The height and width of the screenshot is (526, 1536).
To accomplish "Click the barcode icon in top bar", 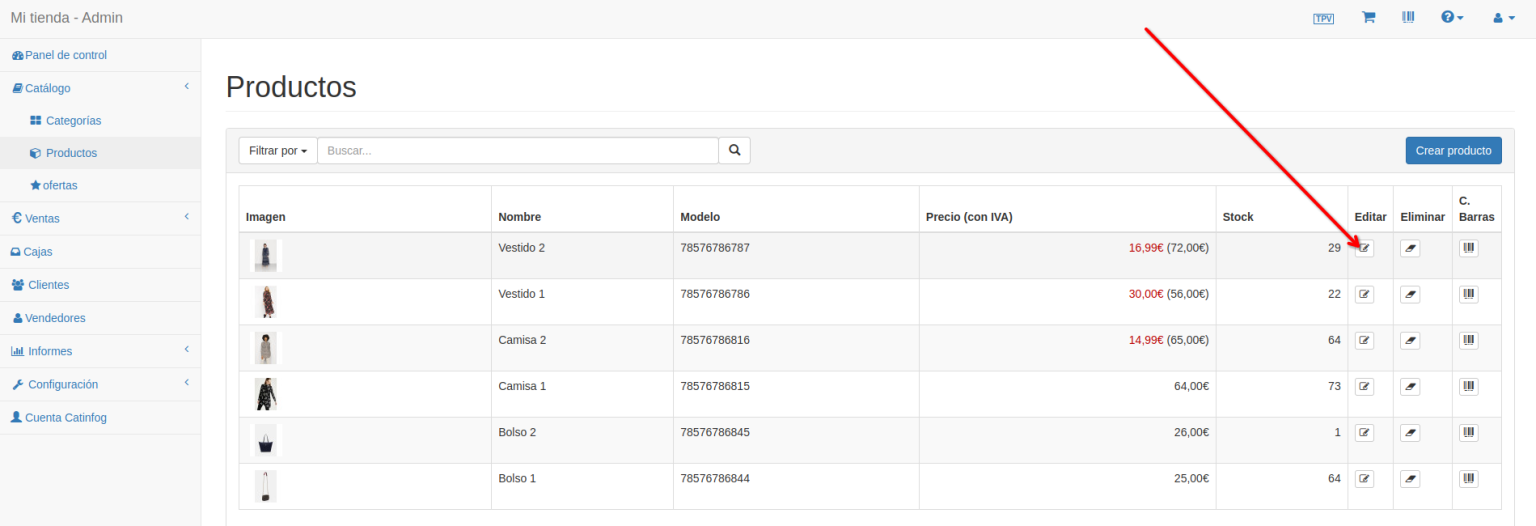I will pyautogui.click(x=1408, y=18).
